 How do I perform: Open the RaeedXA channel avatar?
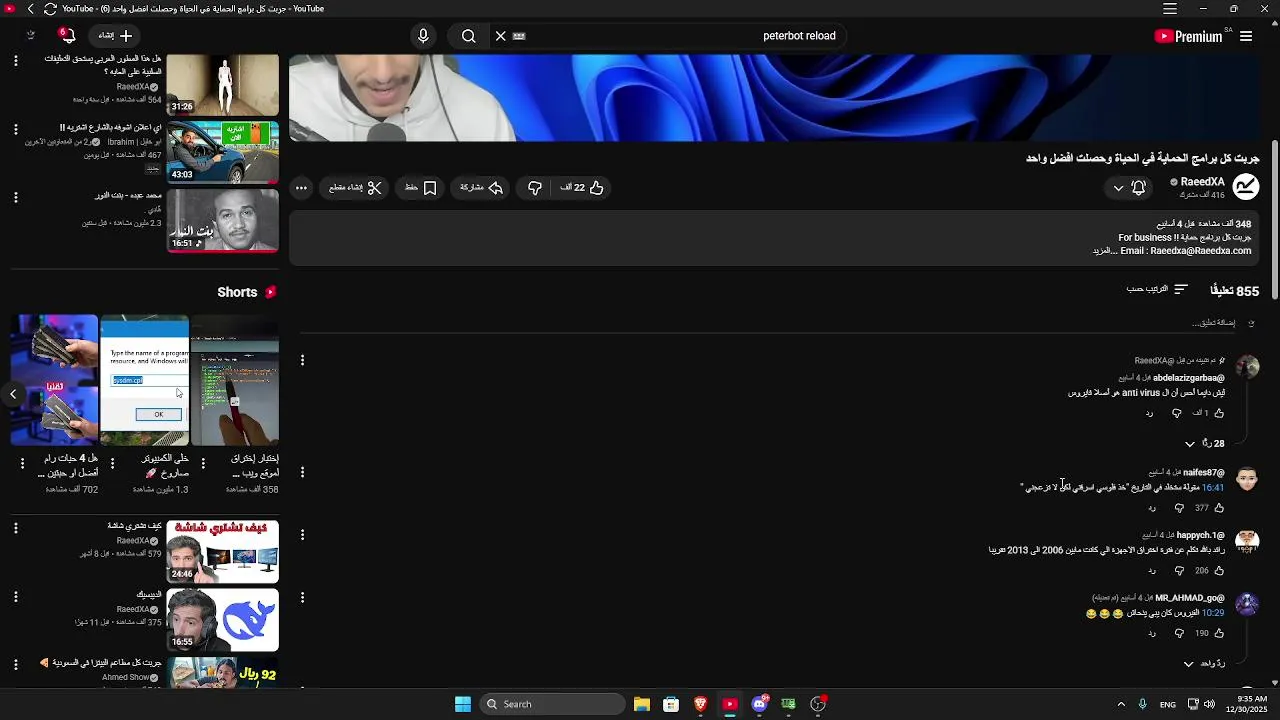1246,187
